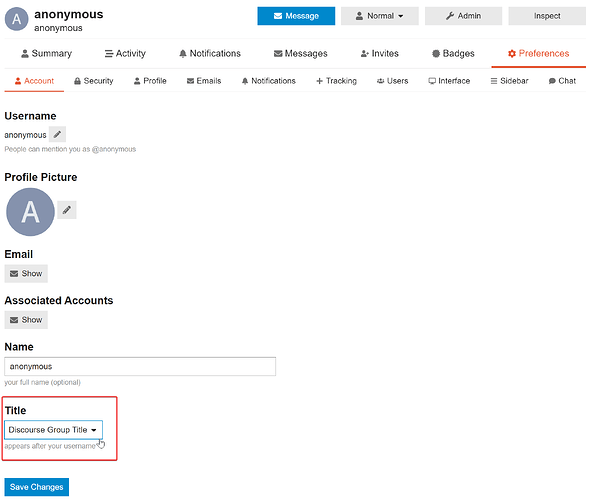This screenshot has width=602, height=500.
Task: Click the bell icon on top Notifications tab
Action: tap(183, 54)
